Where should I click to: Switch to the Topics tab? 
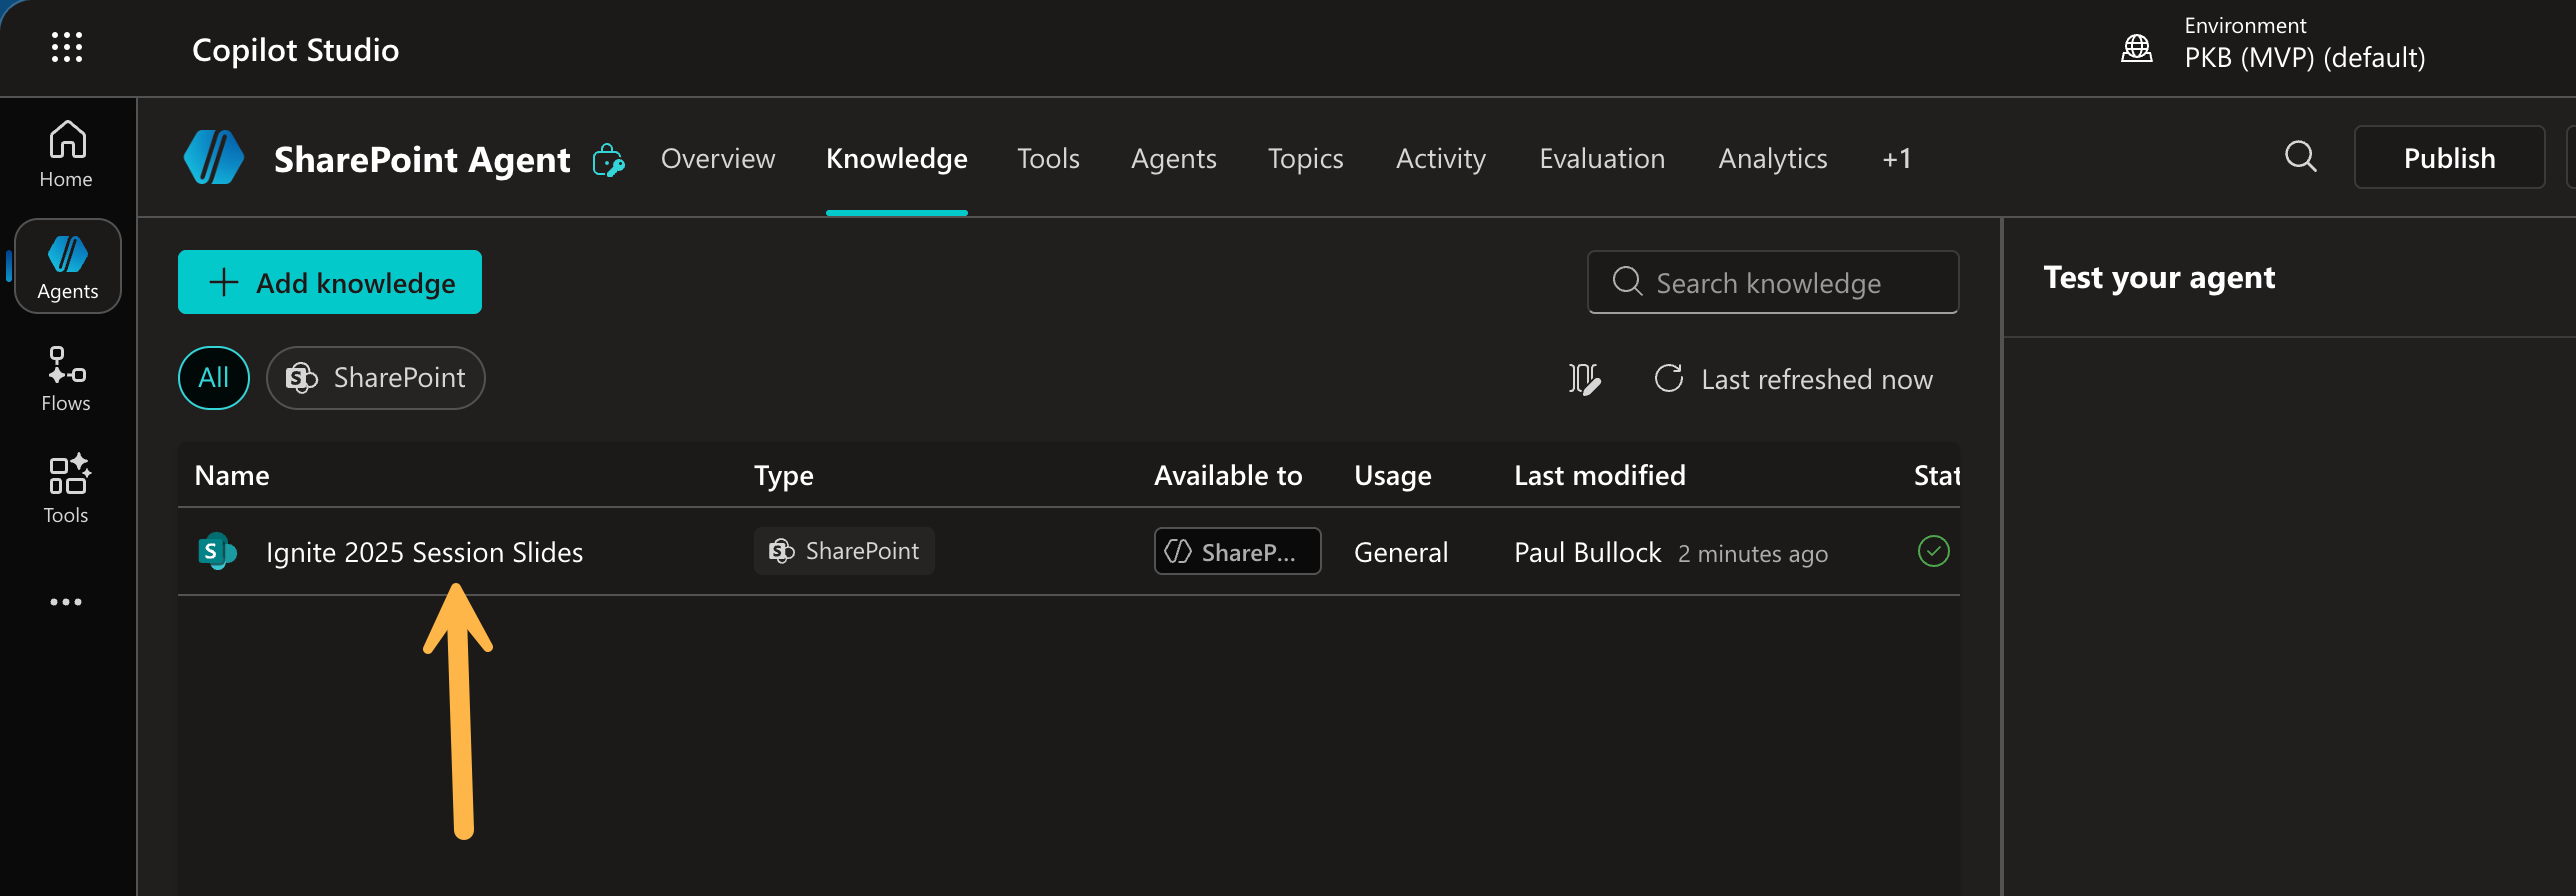1305,158
